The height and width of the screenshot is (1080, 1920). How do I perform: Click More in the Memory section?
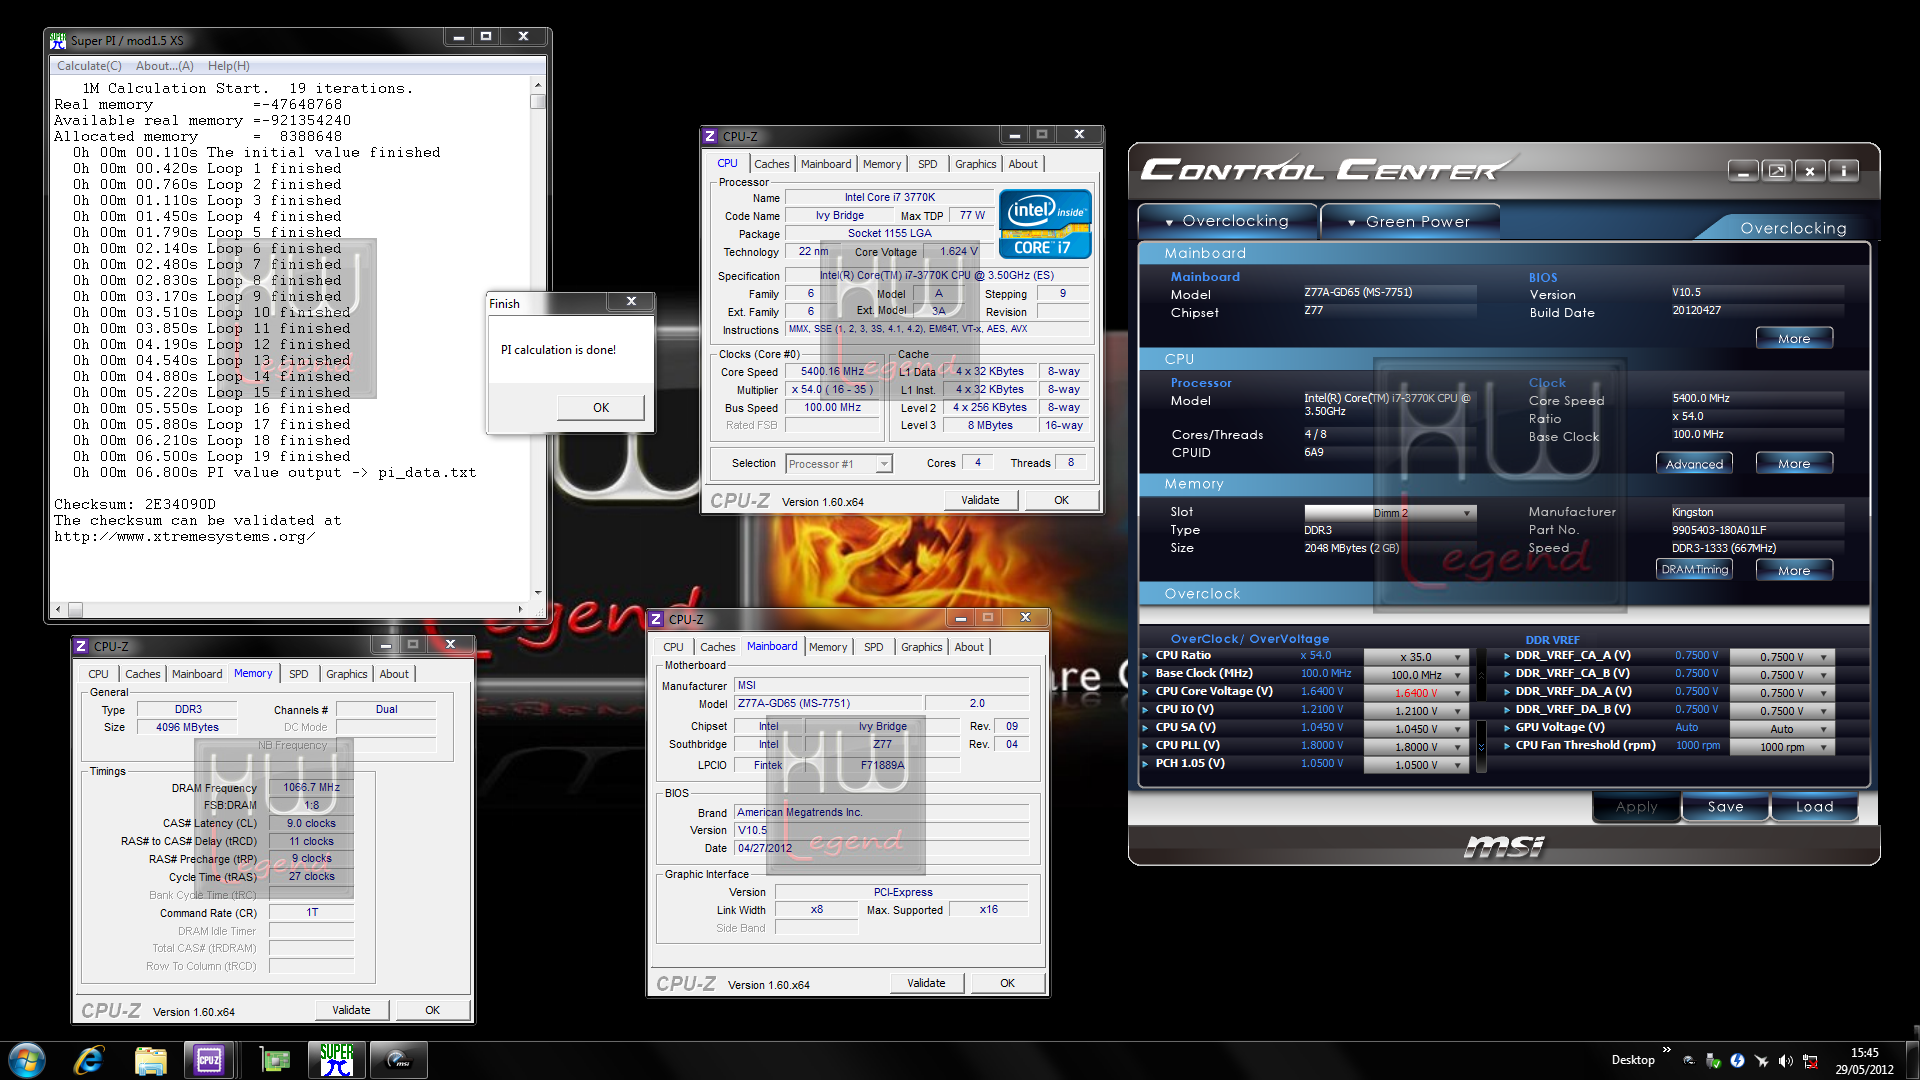[x=1794, y=570]
